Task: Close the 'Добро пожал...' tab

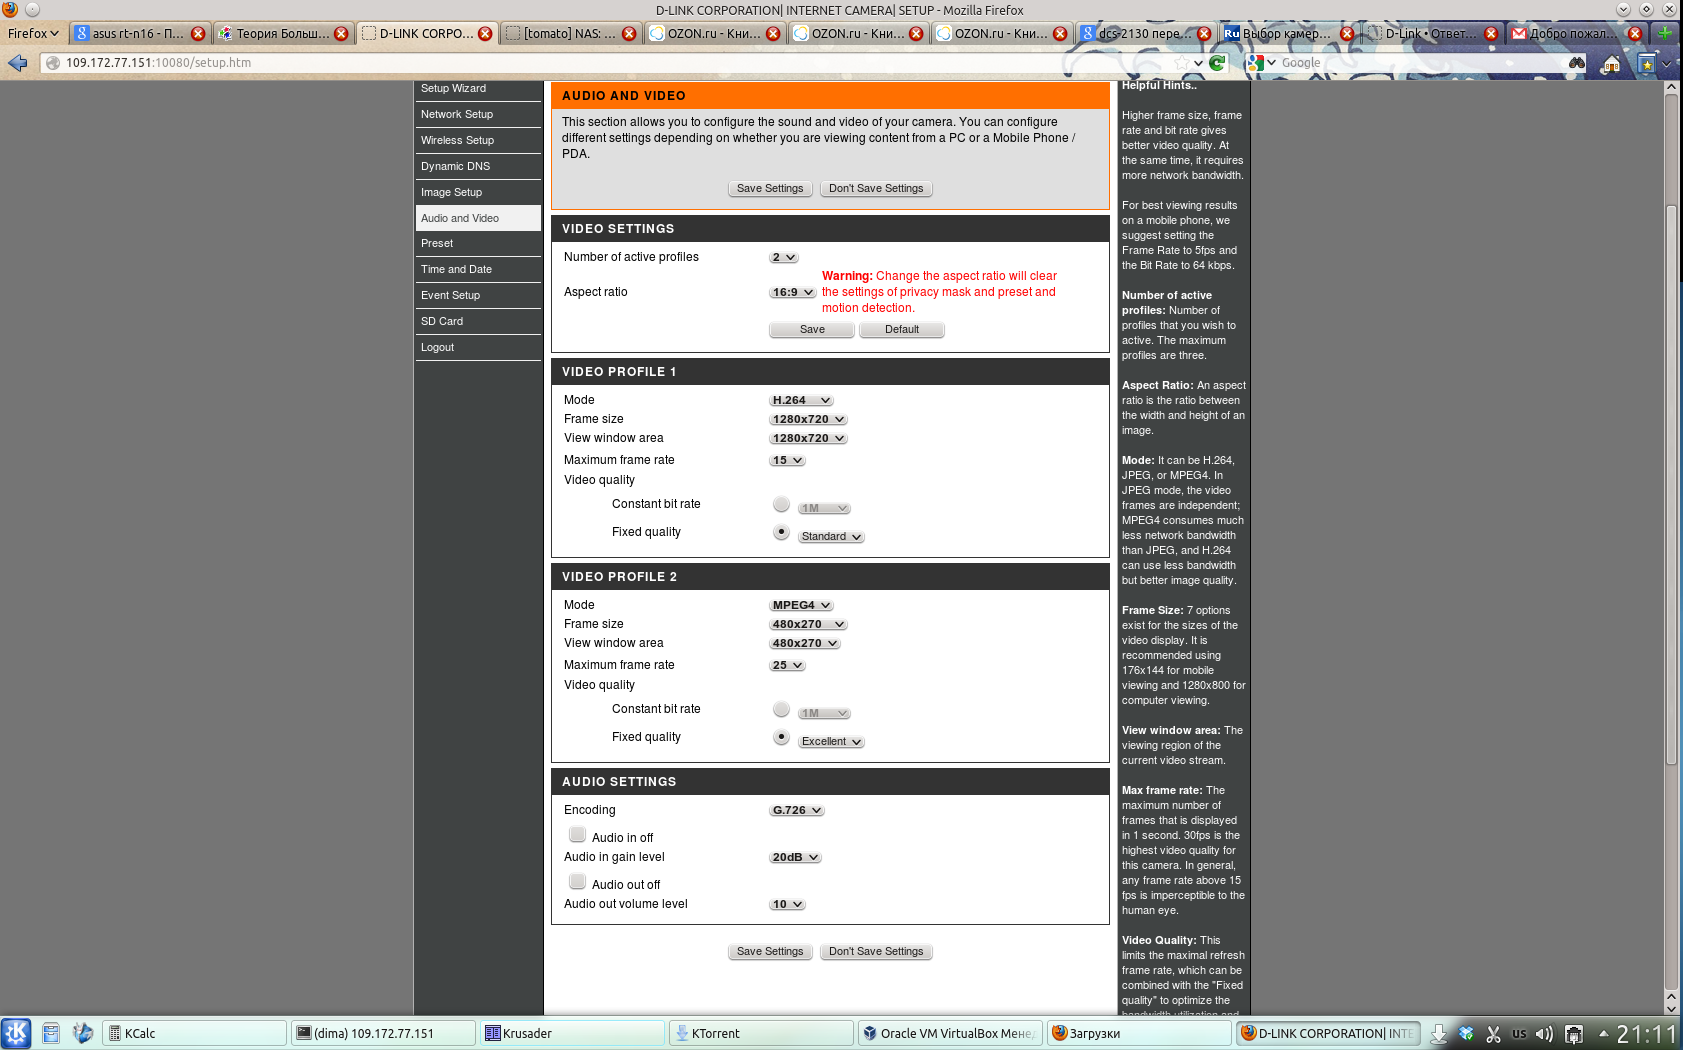Action: tap(1635, 34)
